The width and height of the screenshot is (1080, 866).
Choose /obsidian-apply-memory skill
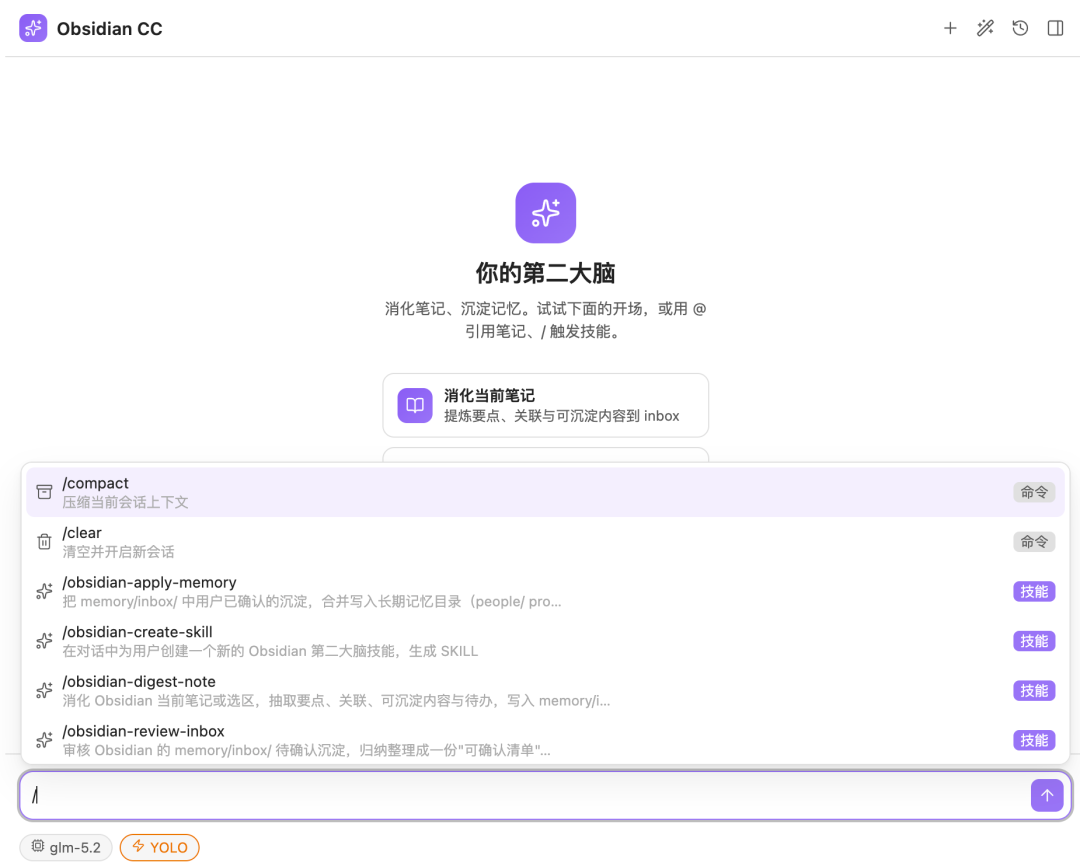tap(546, 591)
